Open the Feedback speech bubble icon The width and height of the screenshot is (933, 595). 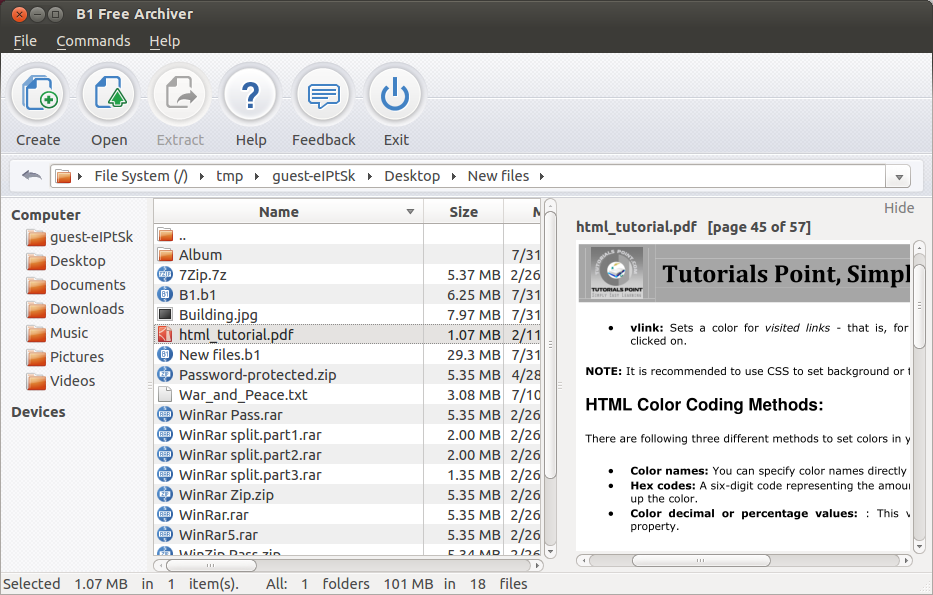323,95
